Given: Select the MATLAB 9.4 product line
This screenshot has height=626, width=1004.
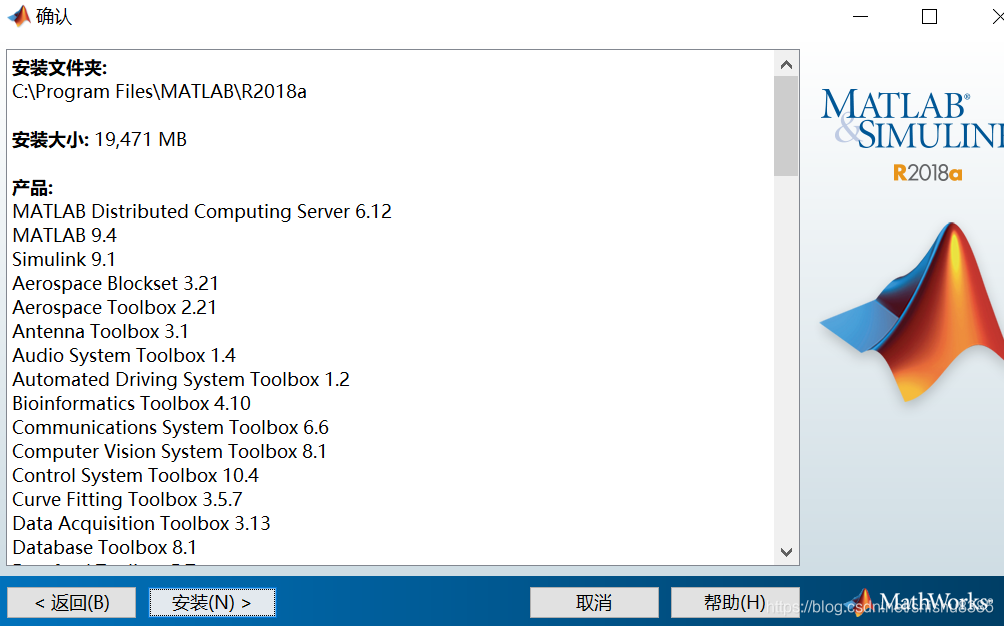Looking at the screenshot, I should coord(65,236).
